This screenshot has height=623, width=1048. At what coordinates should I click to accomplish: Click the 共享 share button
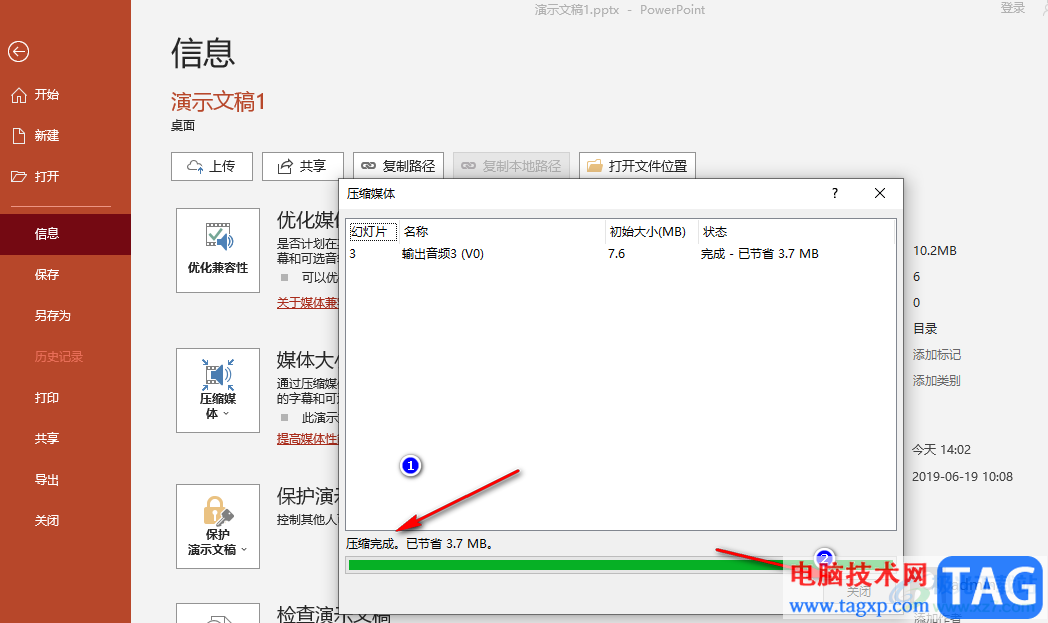coord(303,166)
